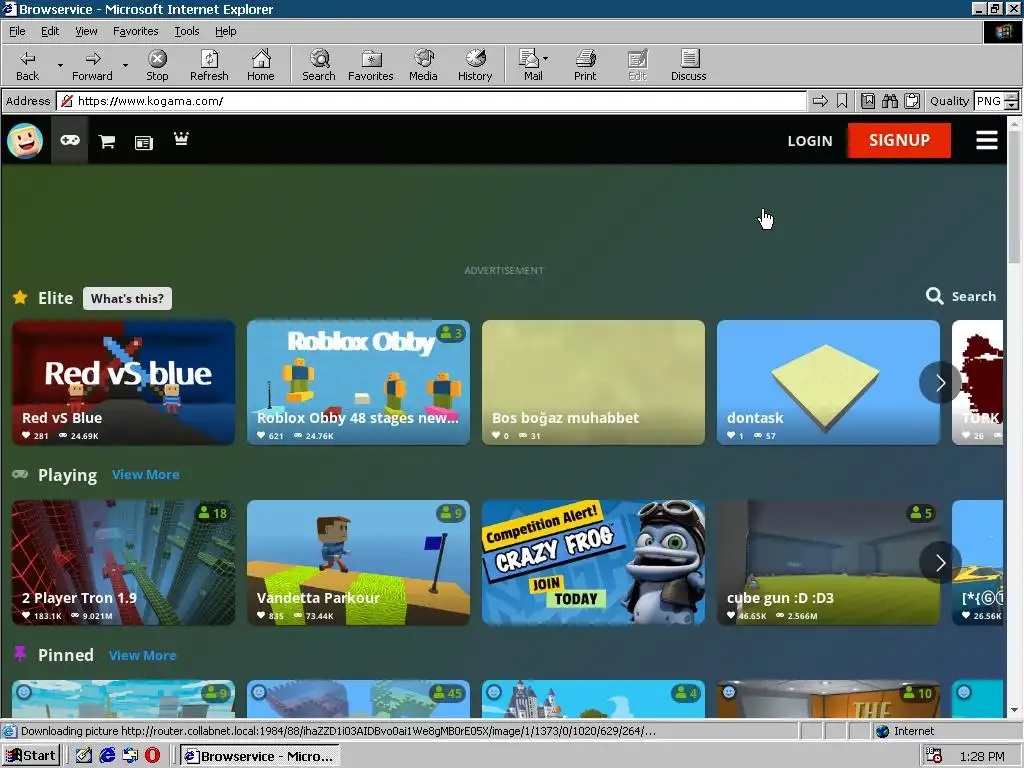The height and width of the screenshot is (768, 1024).
Task: Click the KoGaMa avatar logo
Action: click(x=25, y=140)
